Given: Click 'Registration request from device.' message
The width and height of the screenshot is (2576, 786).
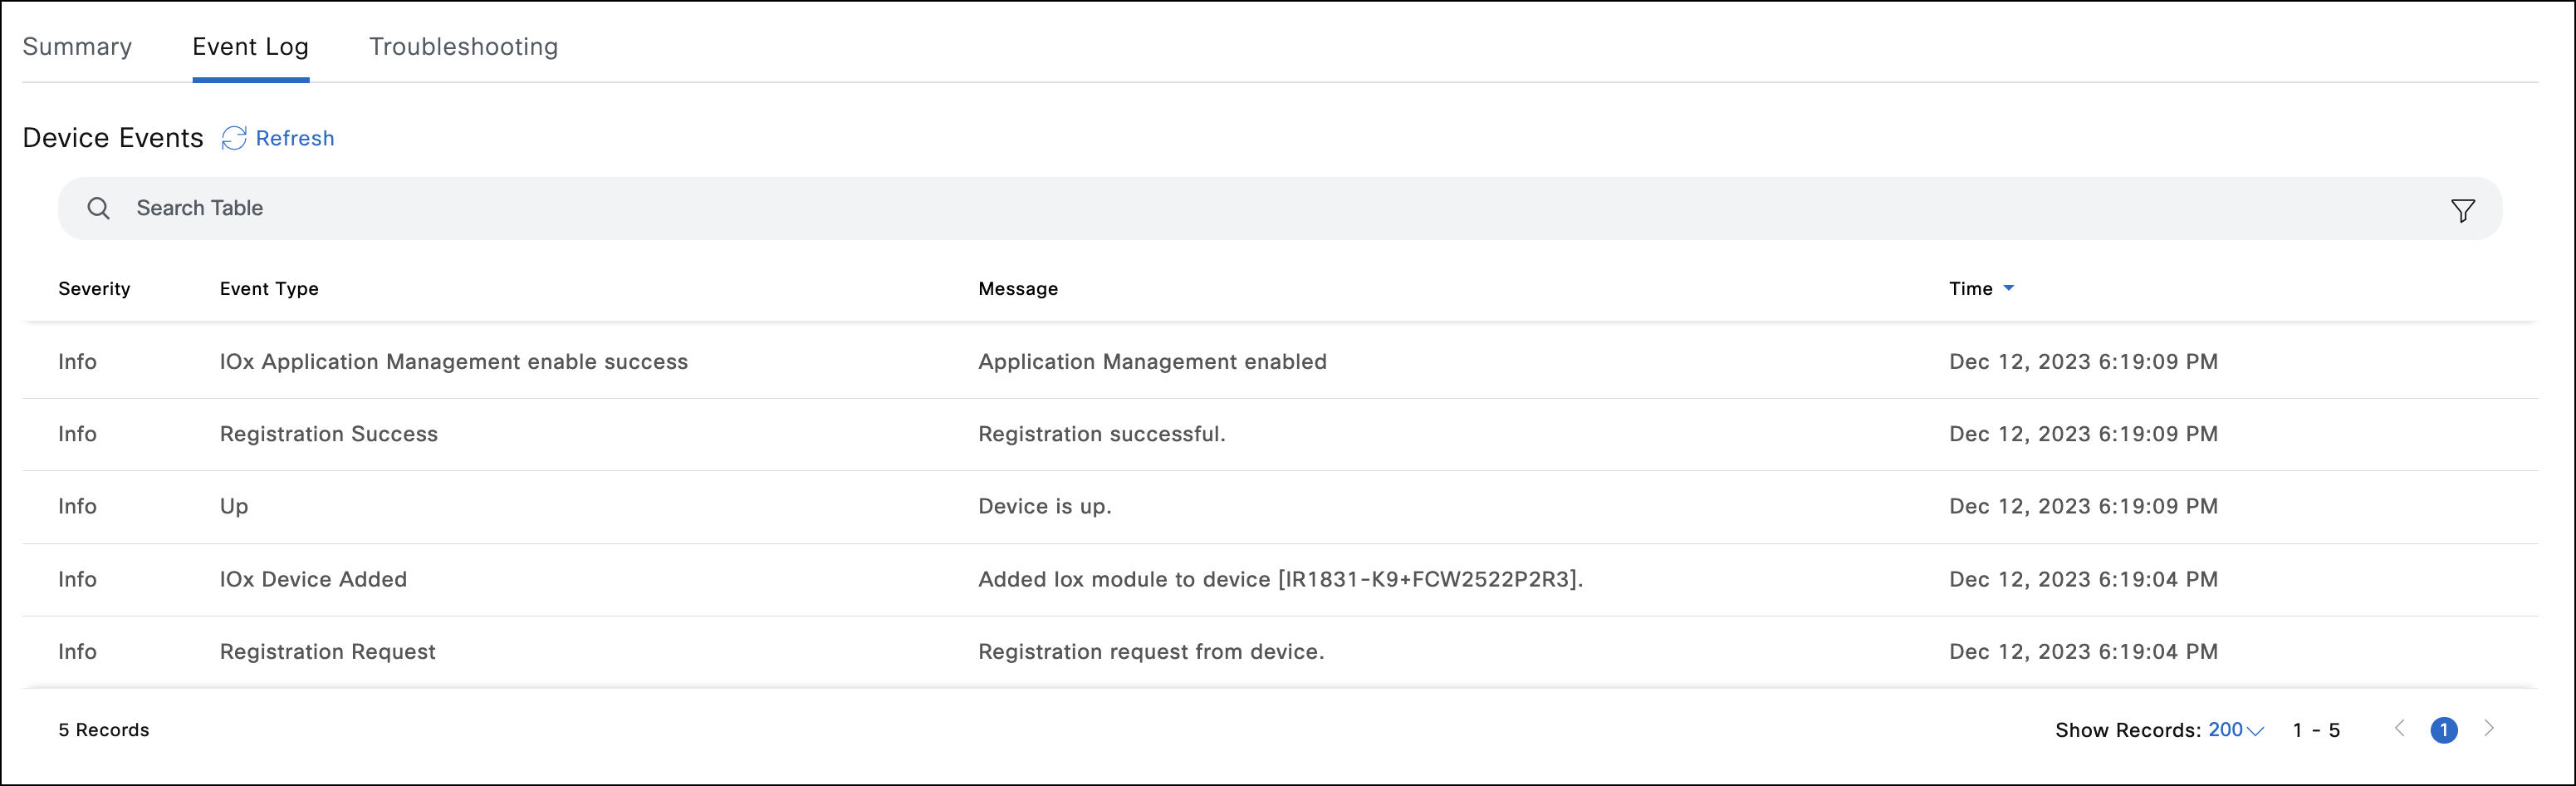Looking at the screenshot, I should point(1151,652).
